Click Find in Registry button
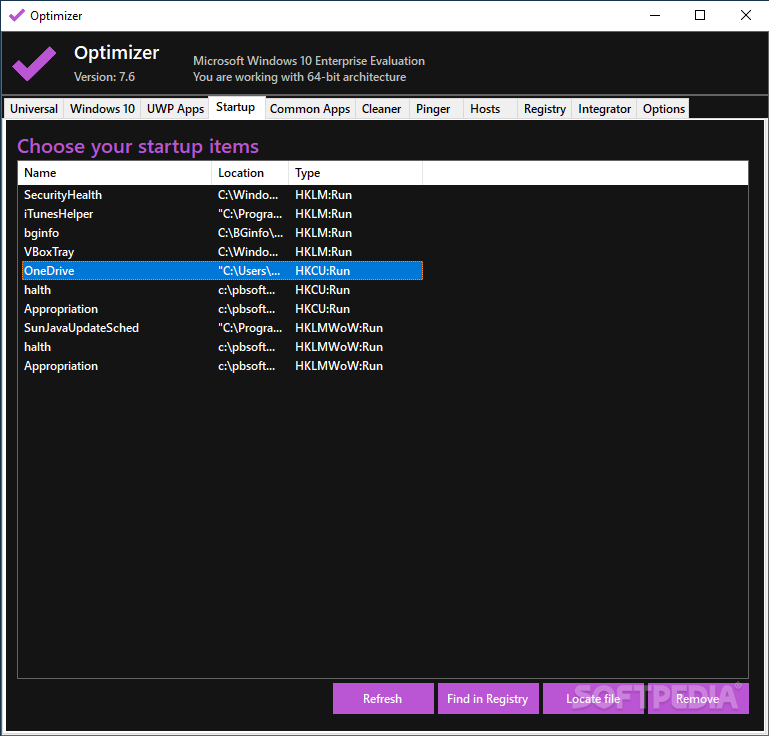Viewport: 769px width, 736px height. [488, 699]
